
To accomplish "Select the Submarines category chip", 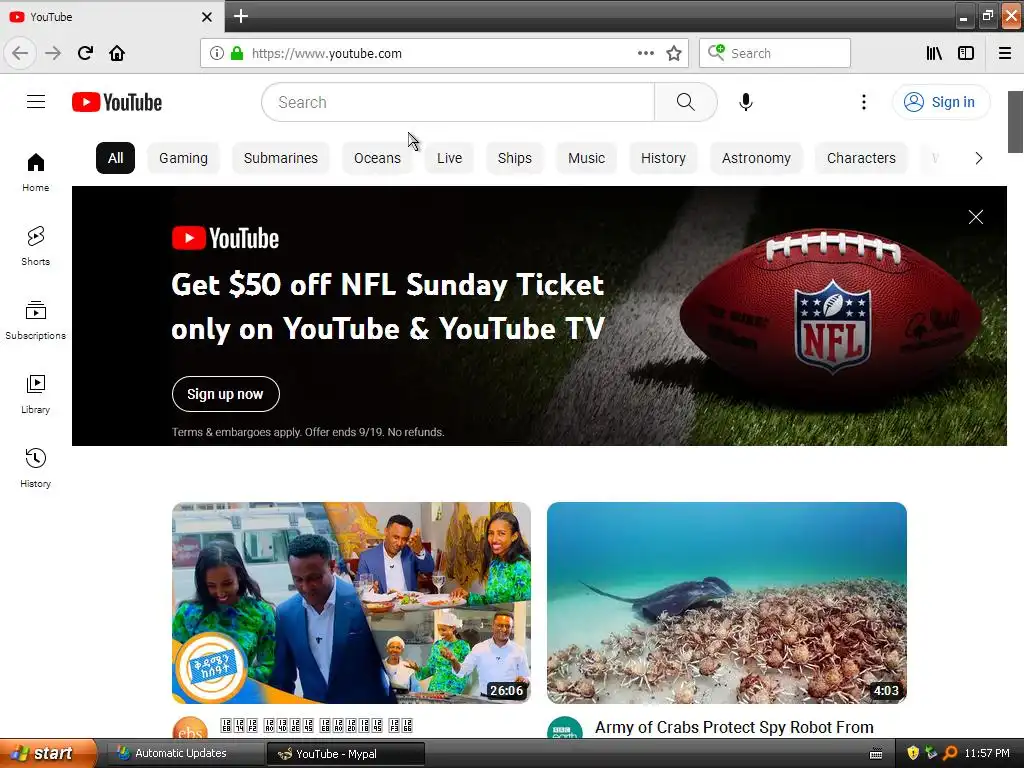I will pos(281,158).
